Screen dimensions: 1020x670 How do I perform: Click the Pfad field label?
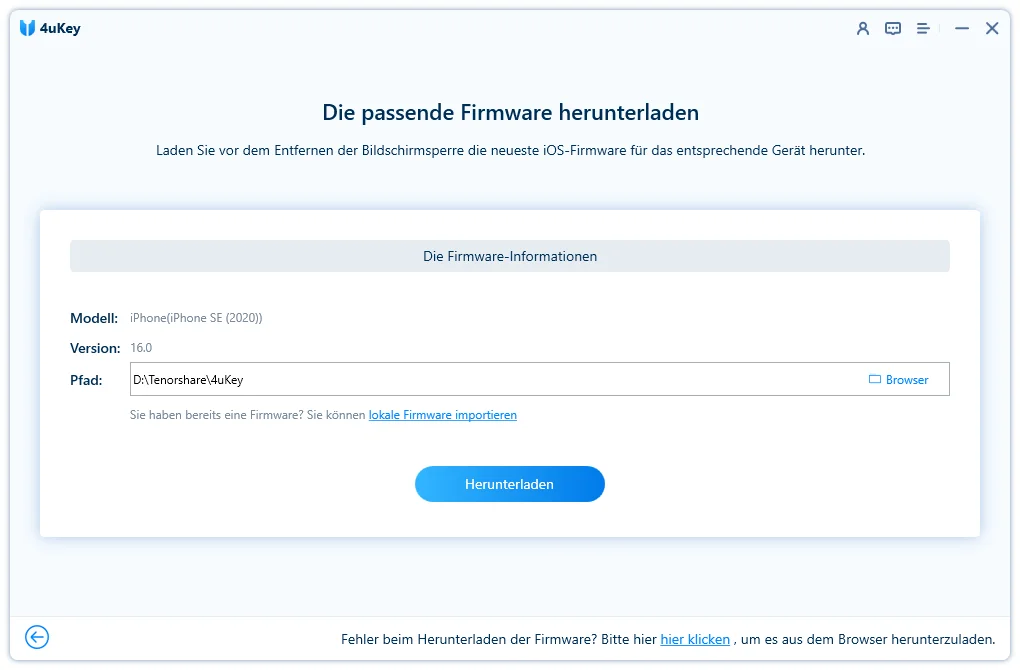click(x=86, y=380)
